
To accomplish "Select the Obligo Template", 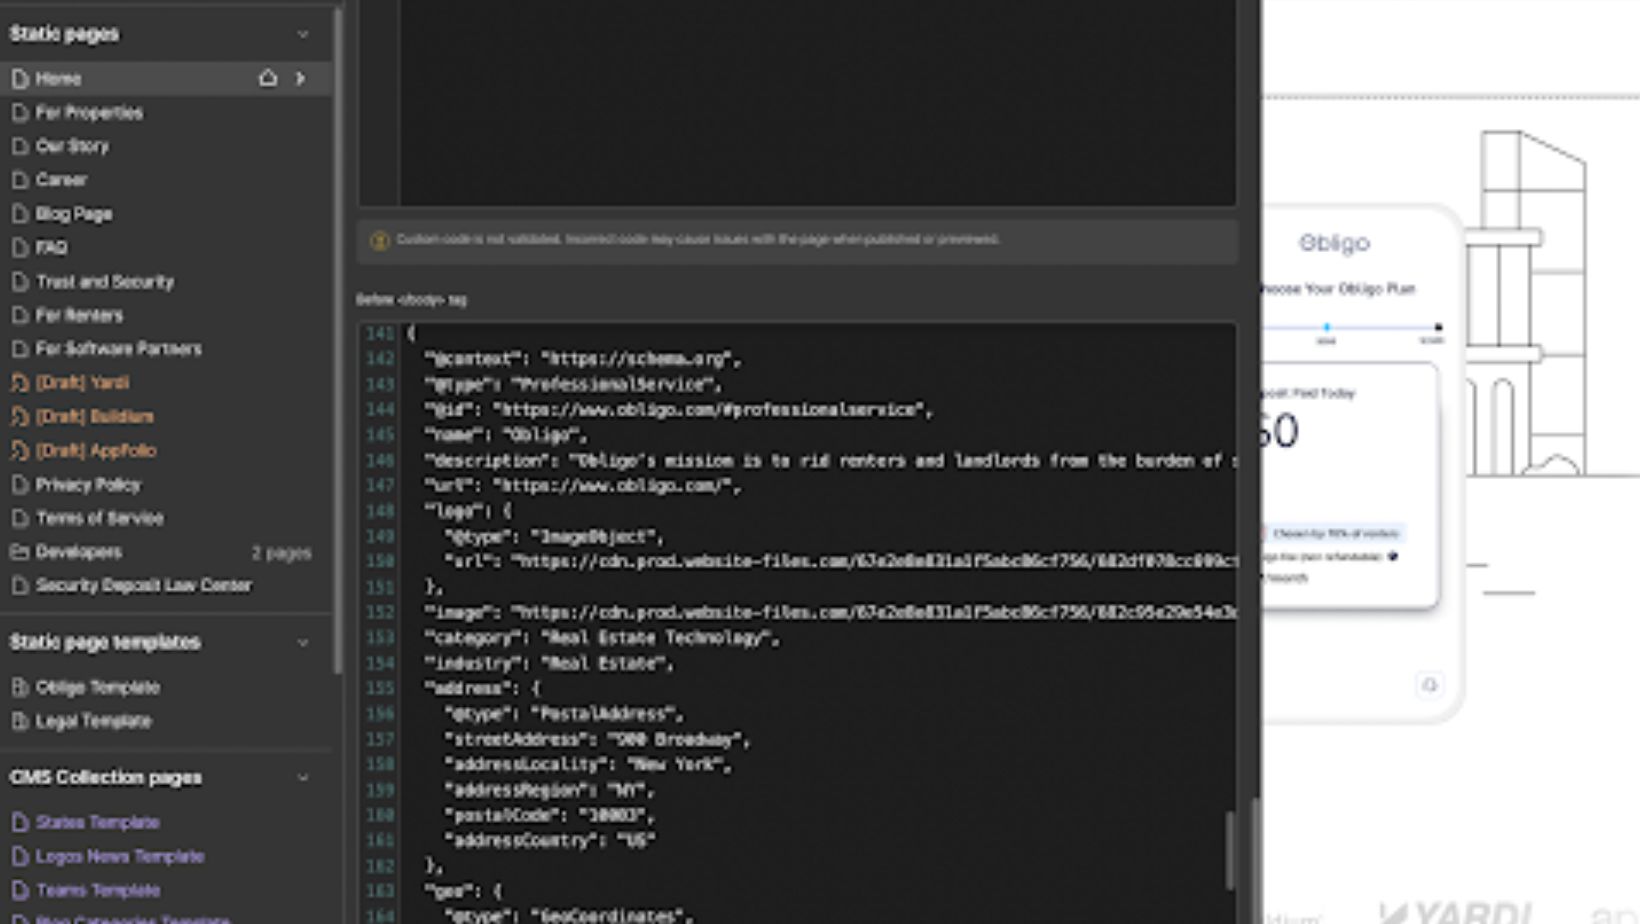I will point(97,687).
